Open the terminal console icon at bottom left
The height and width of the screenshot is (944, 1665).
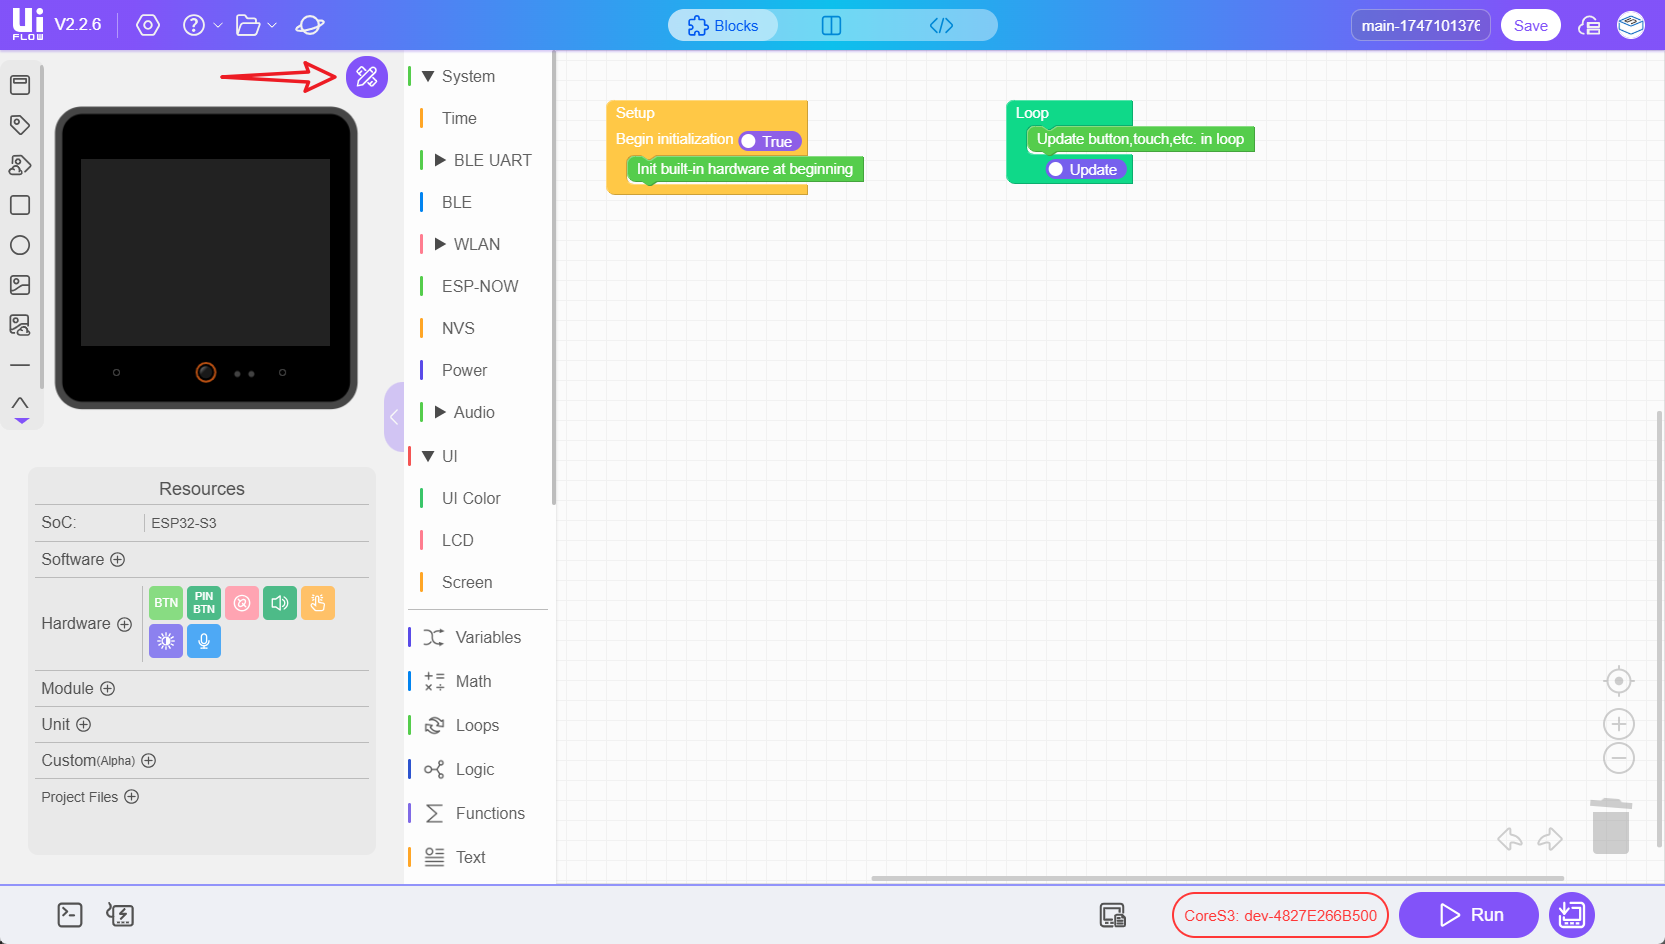(70, 914)
